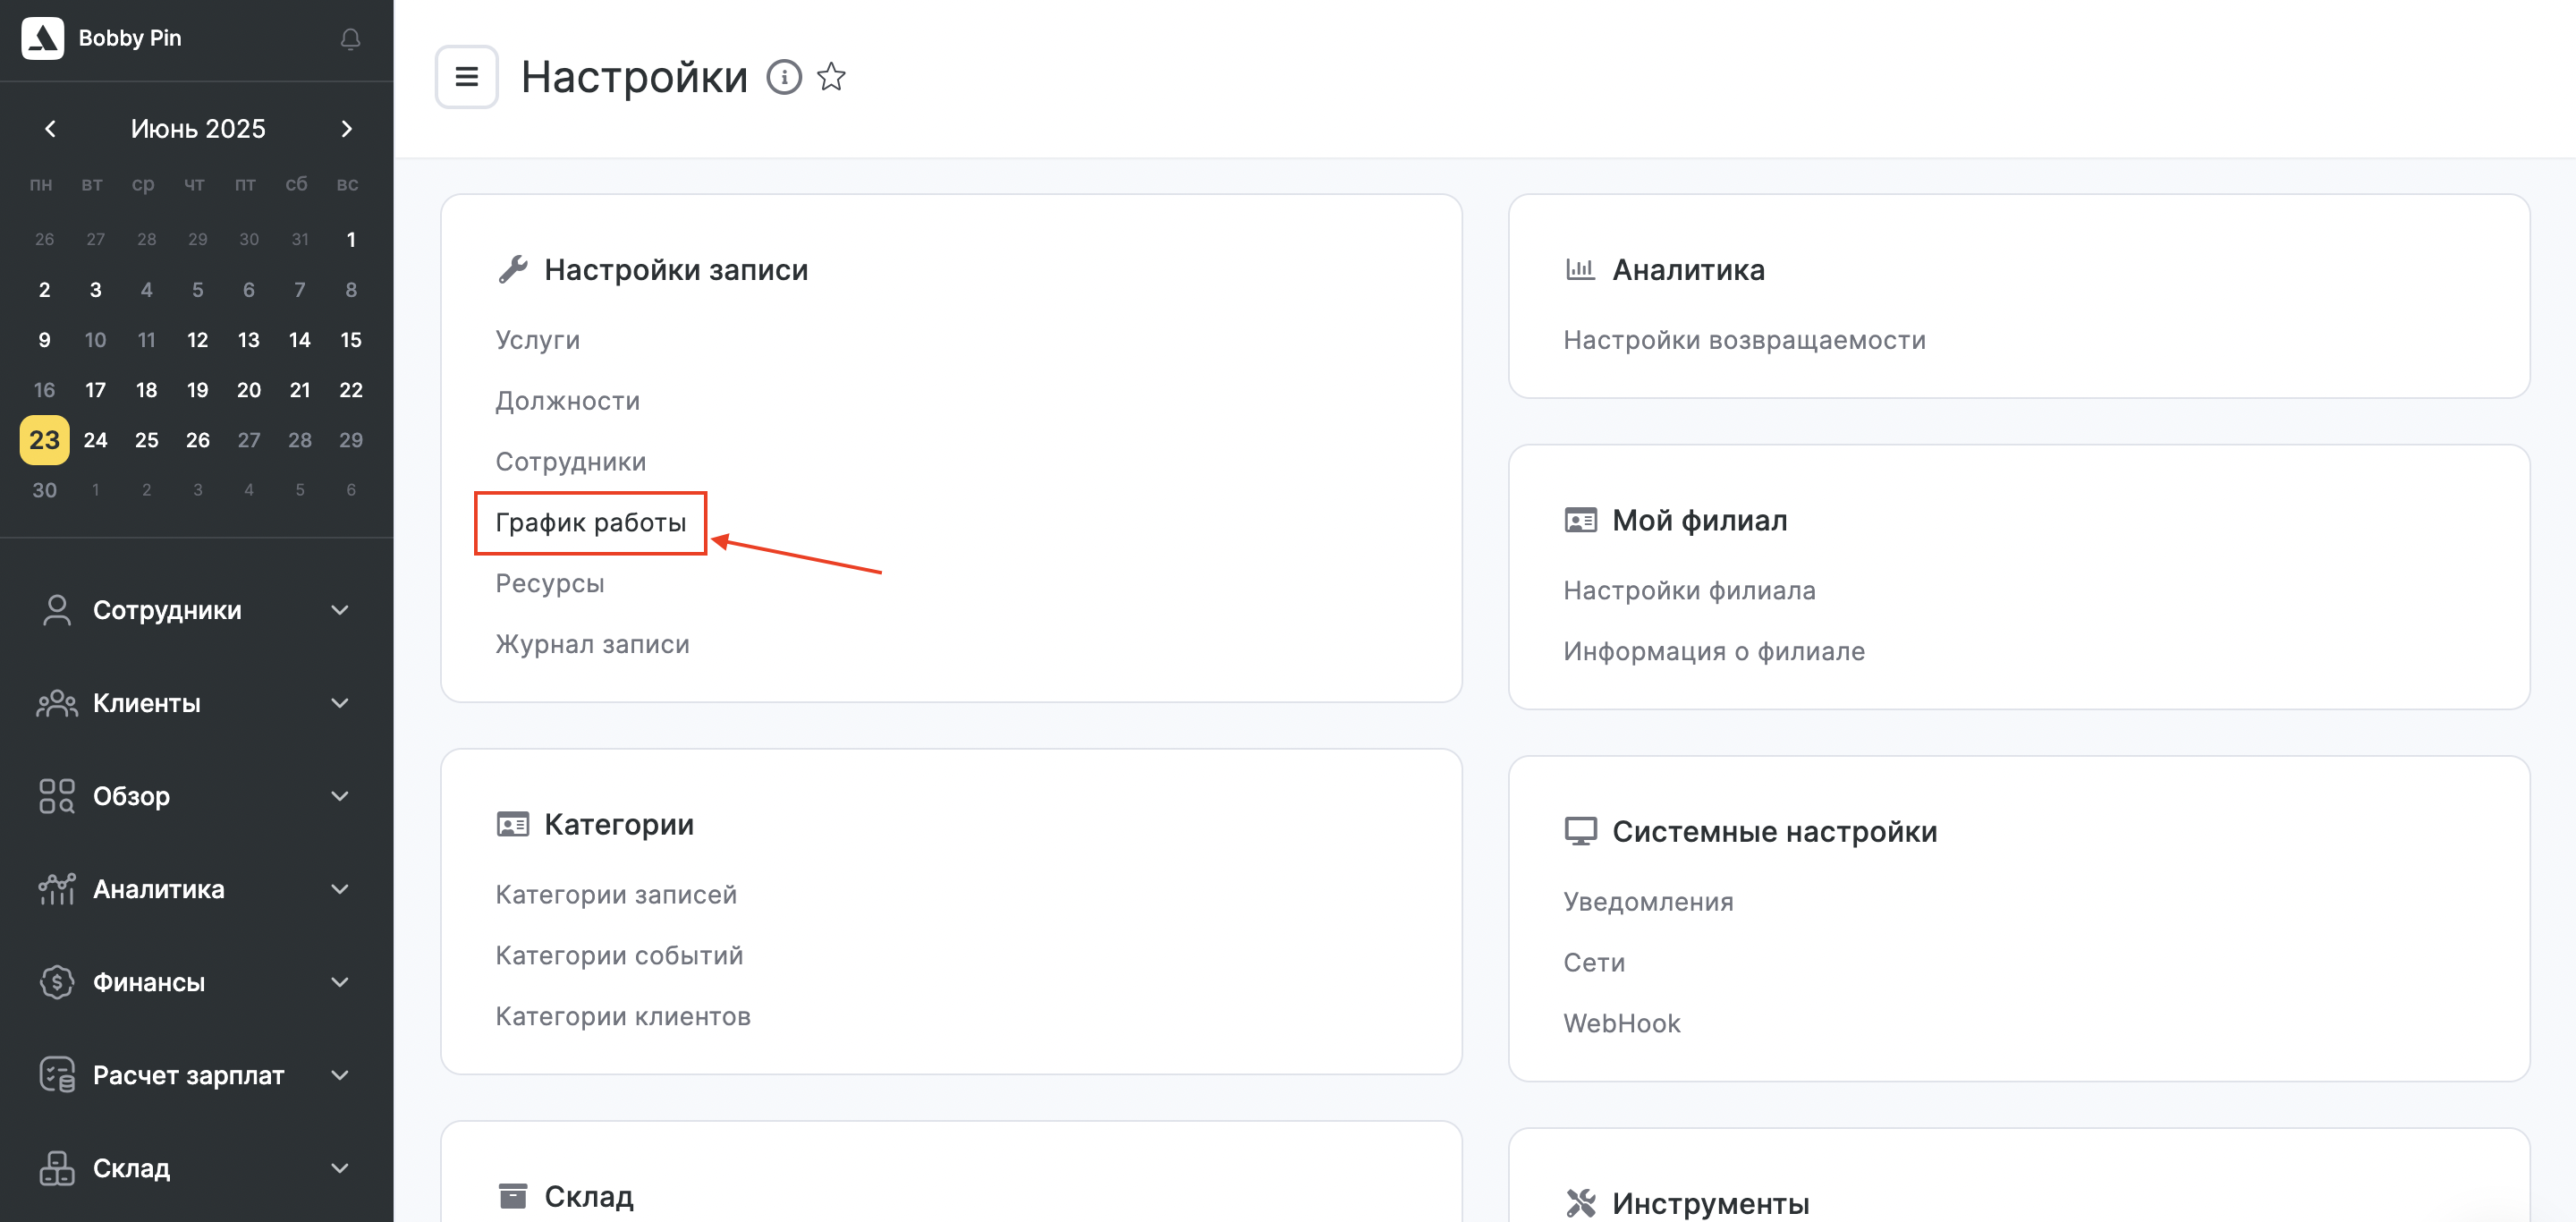Expand Обзор sidebar section chevron
This screenshot has height=1222, width=2576.
340,796
